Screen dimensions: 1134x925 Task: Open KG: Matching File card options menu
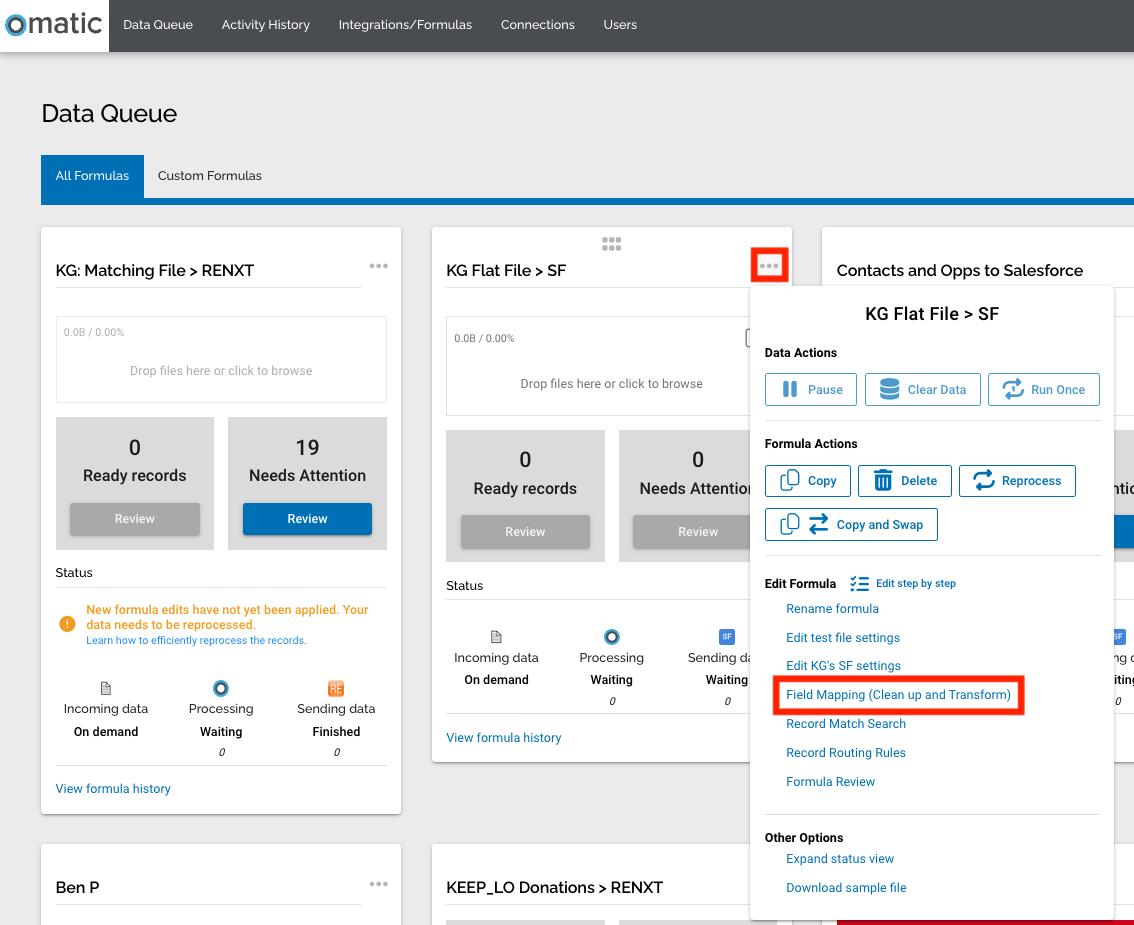[378, 266]
